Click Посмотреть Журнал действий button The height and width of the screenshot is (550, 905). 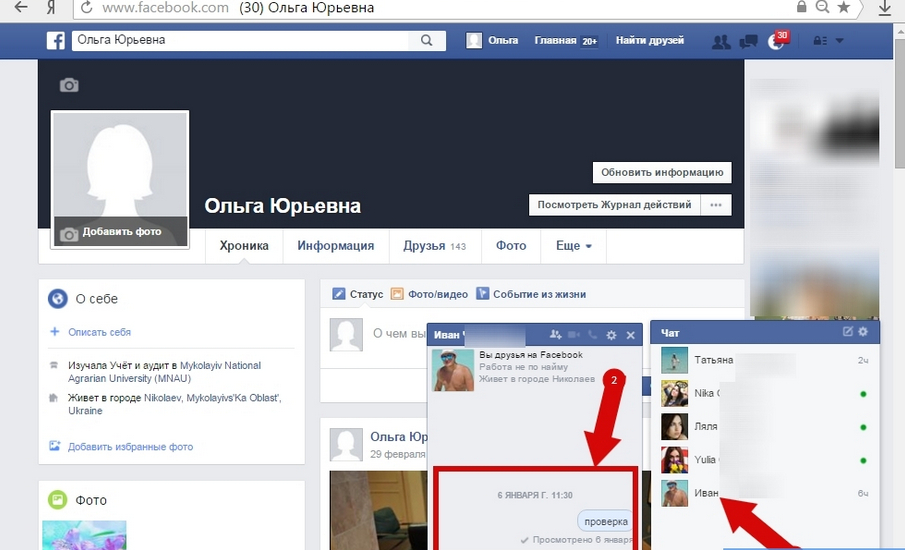tap(615, 205)
